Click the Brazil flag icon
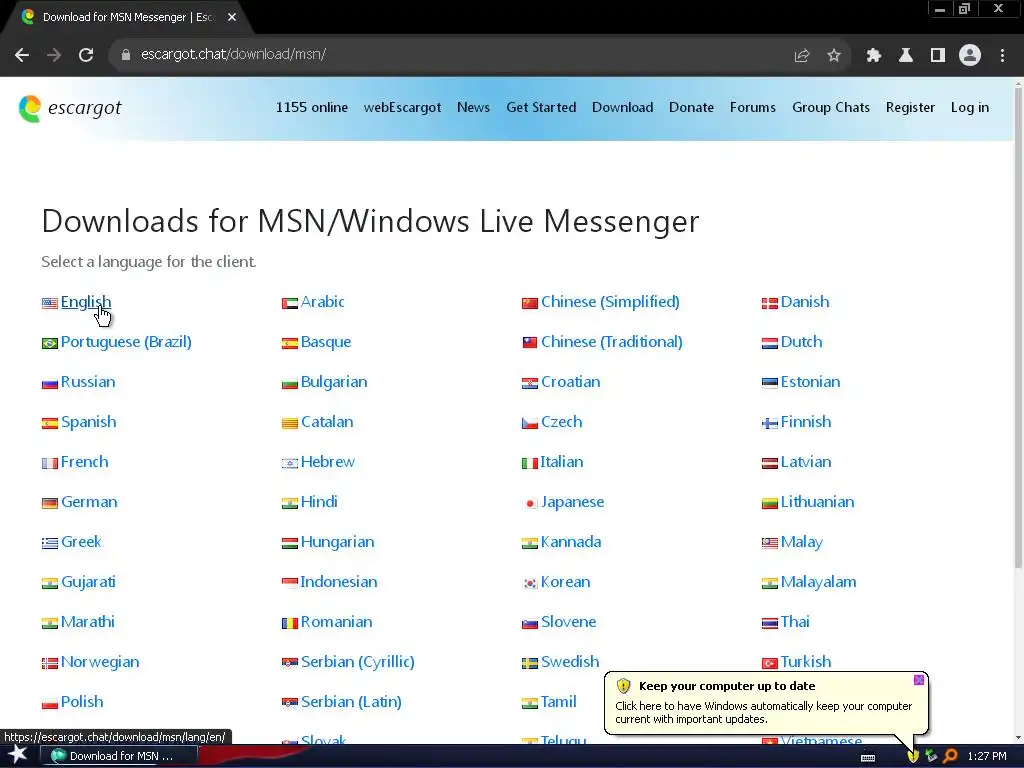The image size is (1024, 768). coord(50,343)
